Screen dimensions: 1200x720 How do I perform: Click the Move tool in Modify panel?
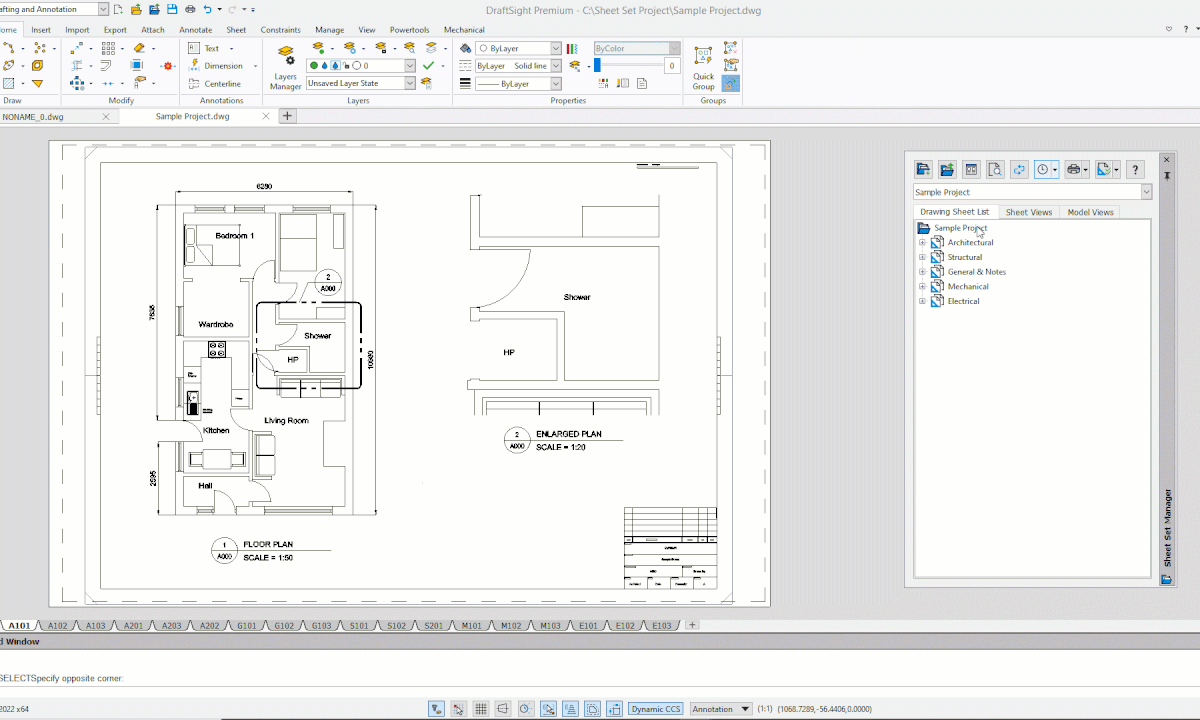[78, 47]
